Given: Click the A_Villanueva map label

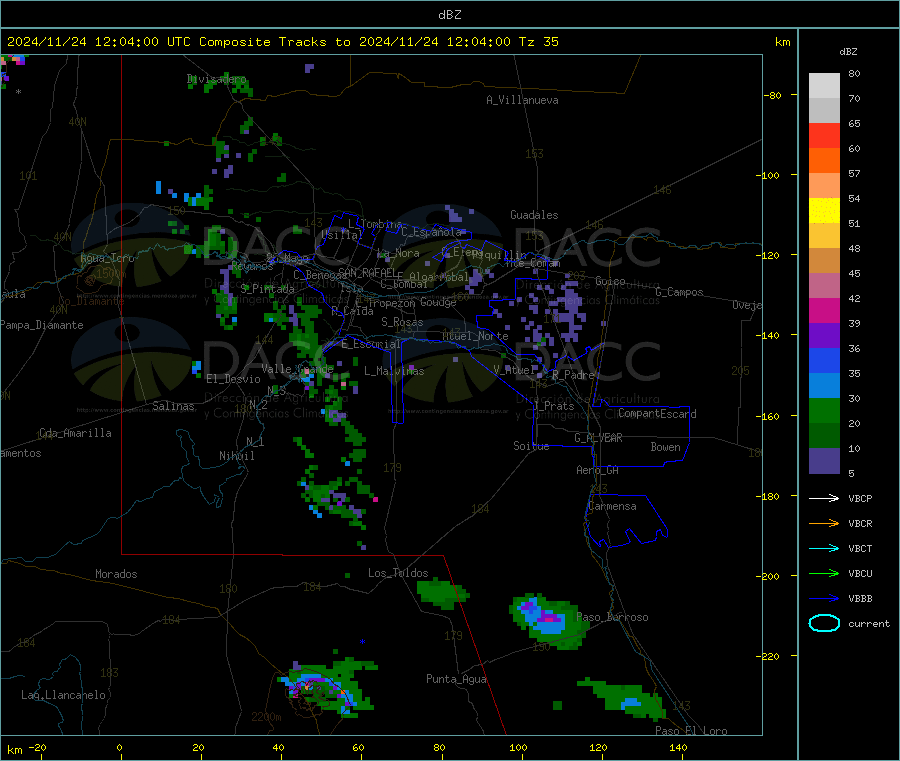Looking at the screenshot, I should click(522, 100).
